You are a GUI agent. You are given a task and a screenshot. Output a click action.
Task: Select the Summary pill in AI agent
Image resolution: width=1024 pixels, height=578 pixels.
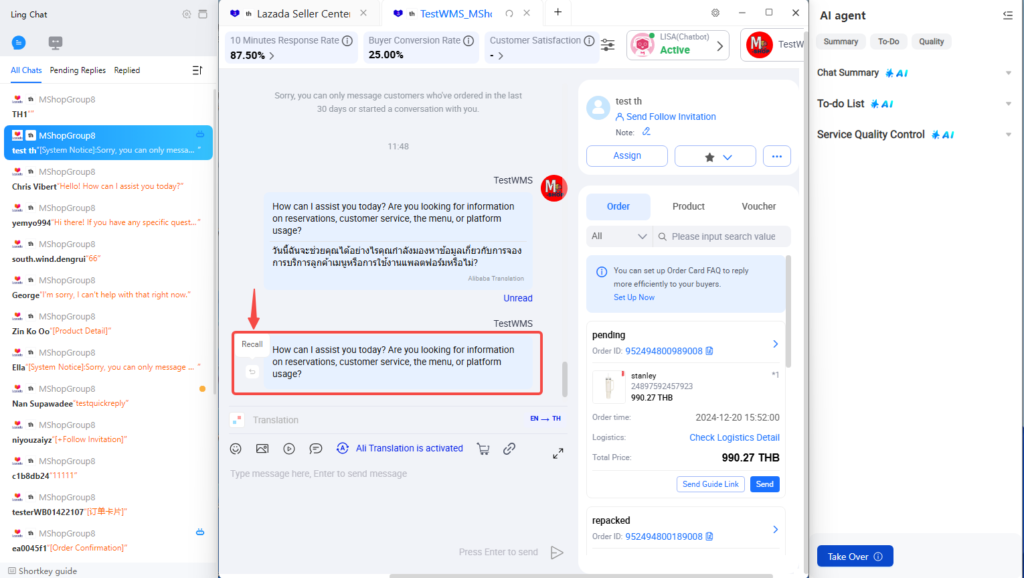click(x=840, y=42)
